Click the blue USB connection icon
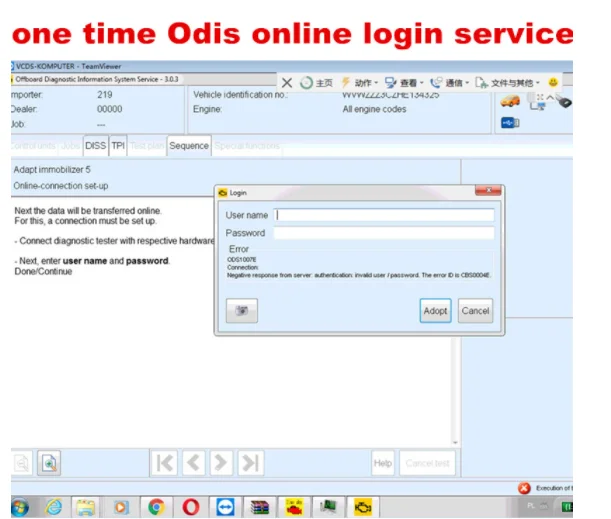This screenshot has height=519, width=611. pos(510,123)
